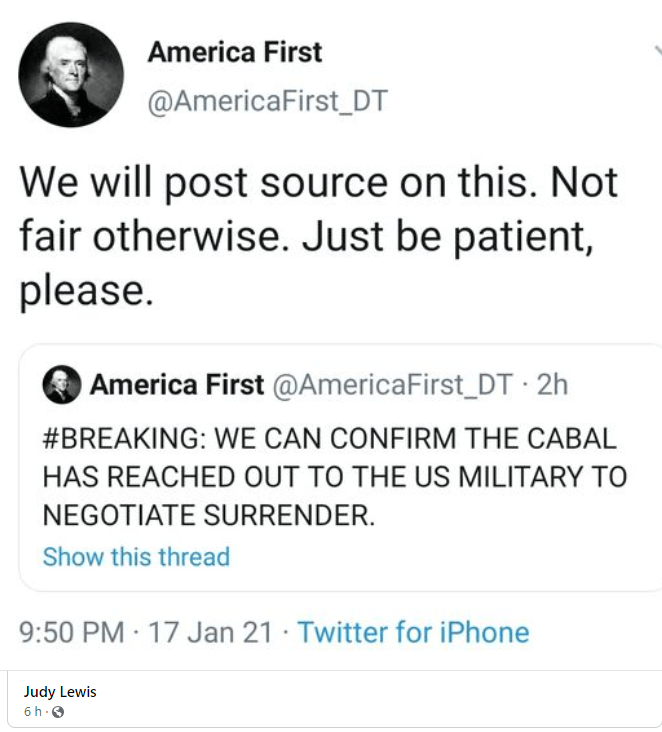Click the @AmericaFirst_DT handle under the header name
662x732 pixels.
coord(267,102)
